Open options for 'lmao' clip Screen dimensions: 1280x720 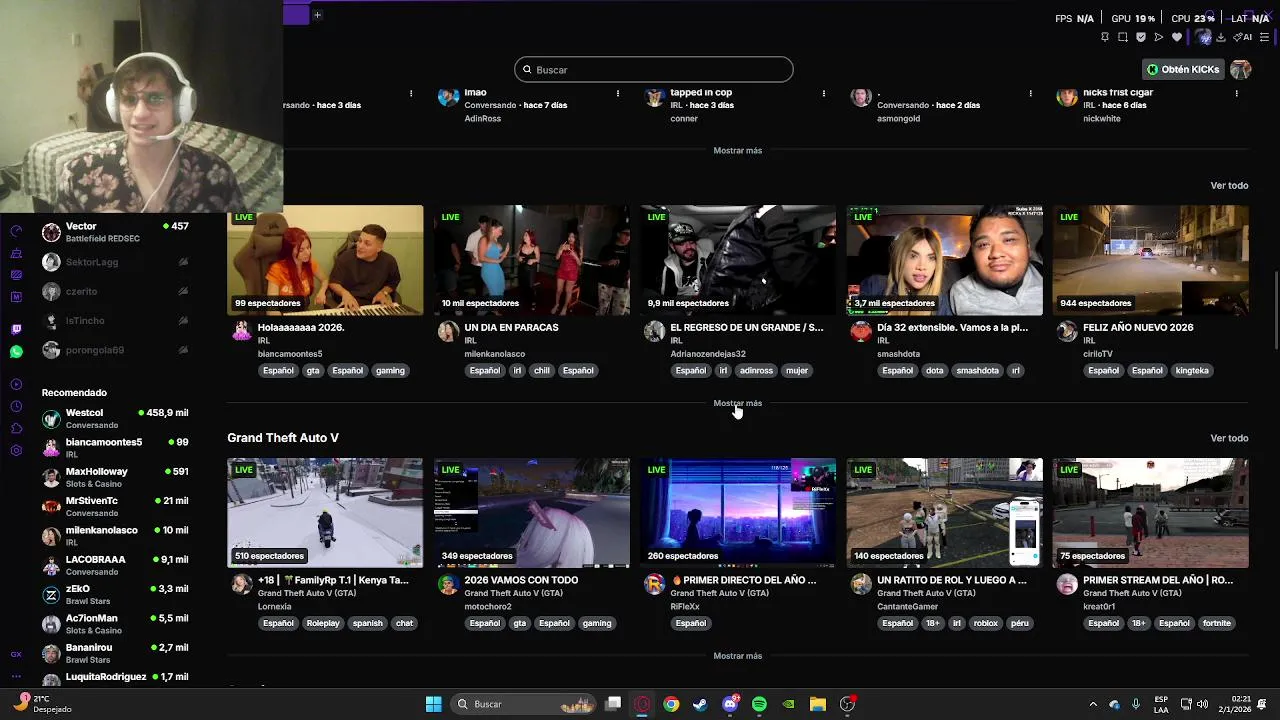click(617, 93)
